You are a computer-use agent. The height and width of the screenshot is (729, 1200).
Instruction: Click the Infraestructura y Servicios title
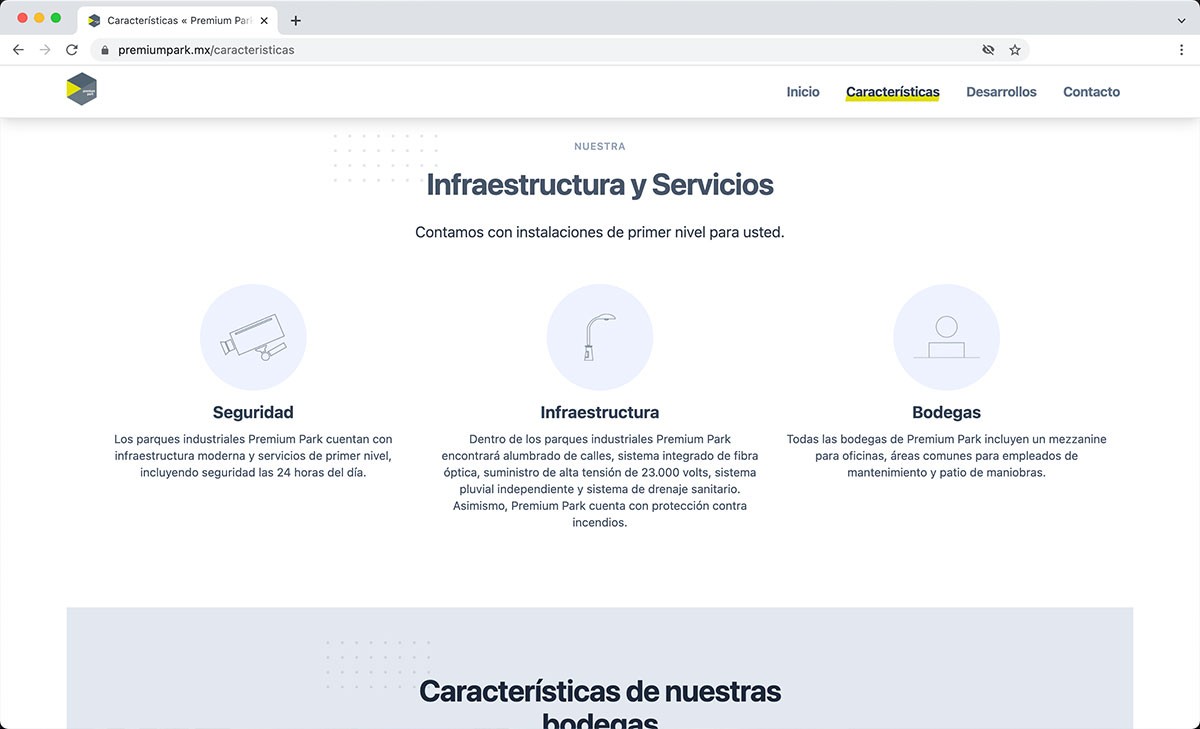click(600, 185)
